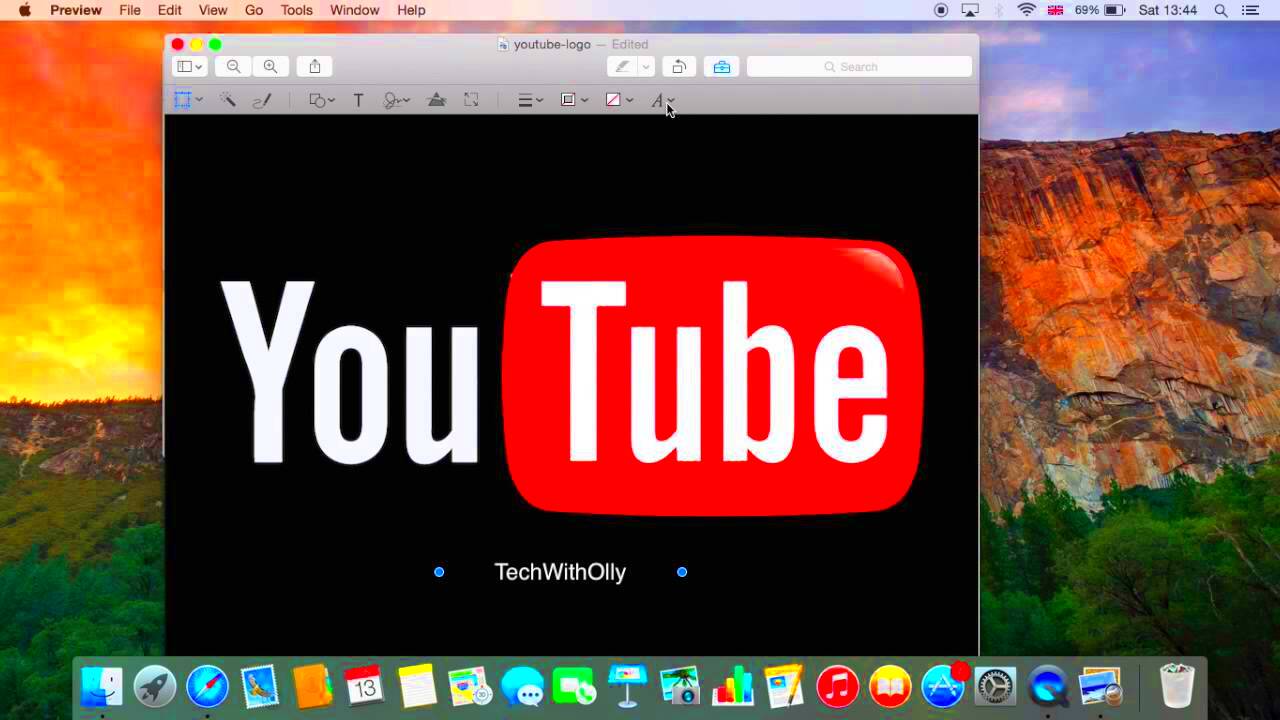Open Numbers from the Dock
Image resolution: width=1280 pixels, height=720 pixels.
(x=732, y=687)
